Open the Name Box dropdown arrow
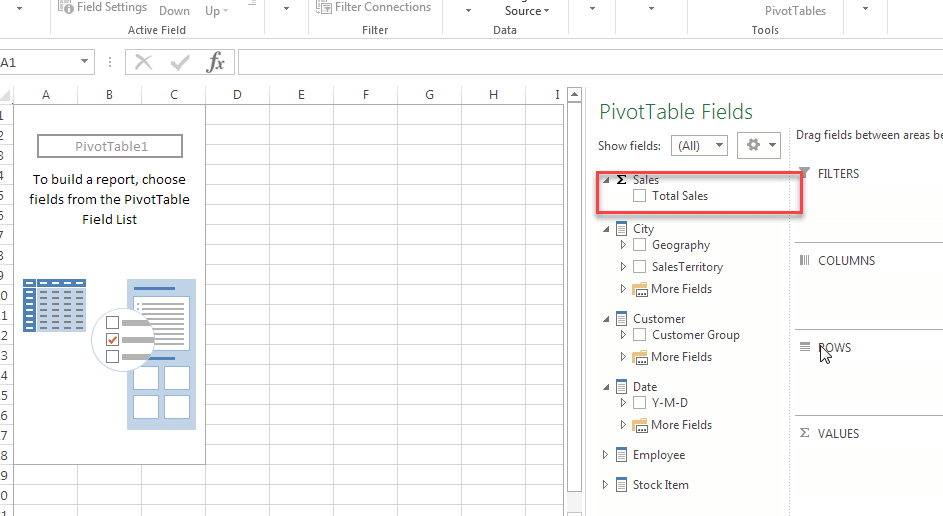Image resolution: width=943 pixels, height=516 pixels. [x=84, y=63]
